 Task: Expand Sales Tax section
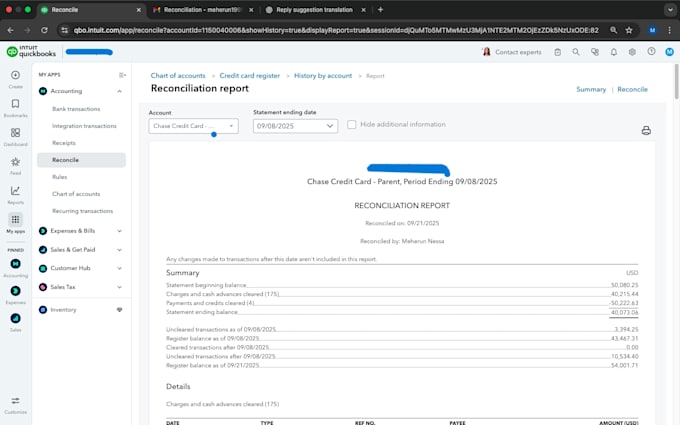119,287
